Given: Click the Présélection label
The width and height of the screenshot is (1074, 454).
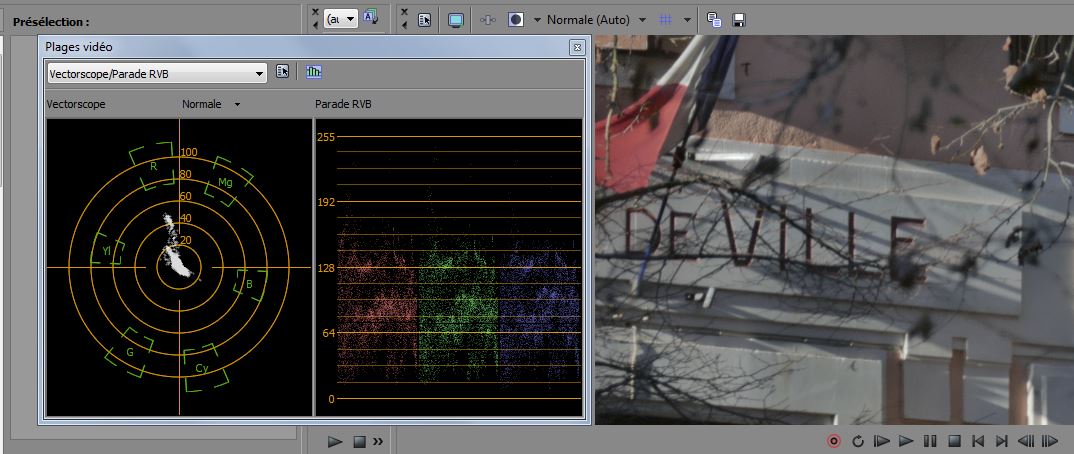Looking at the screenshot, I should coord(51,22).
